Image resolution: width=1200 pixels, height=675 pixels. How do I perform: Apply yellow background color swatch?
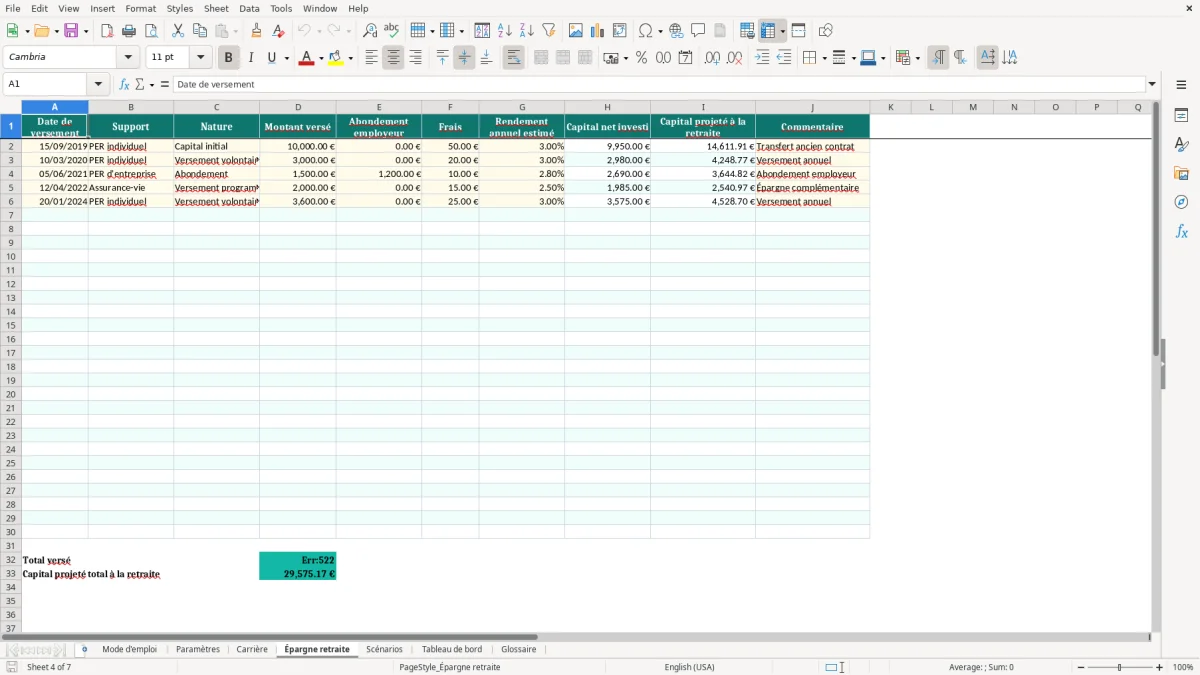[x=336, y=58]
